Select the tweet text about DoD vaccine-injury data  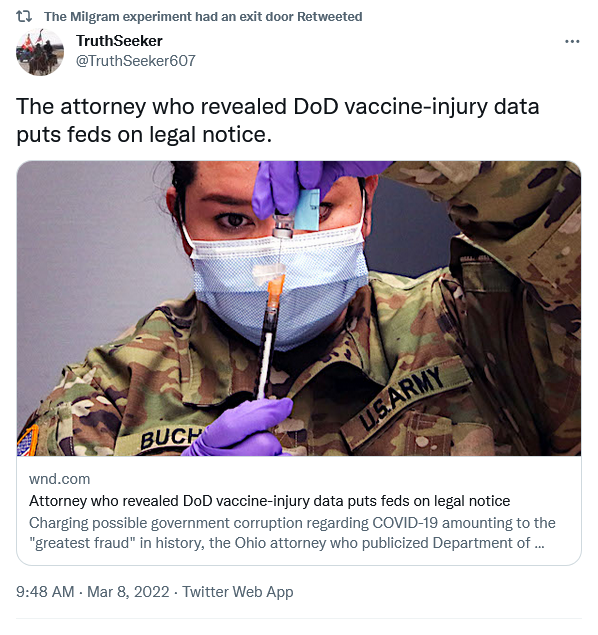coord(278,120)
